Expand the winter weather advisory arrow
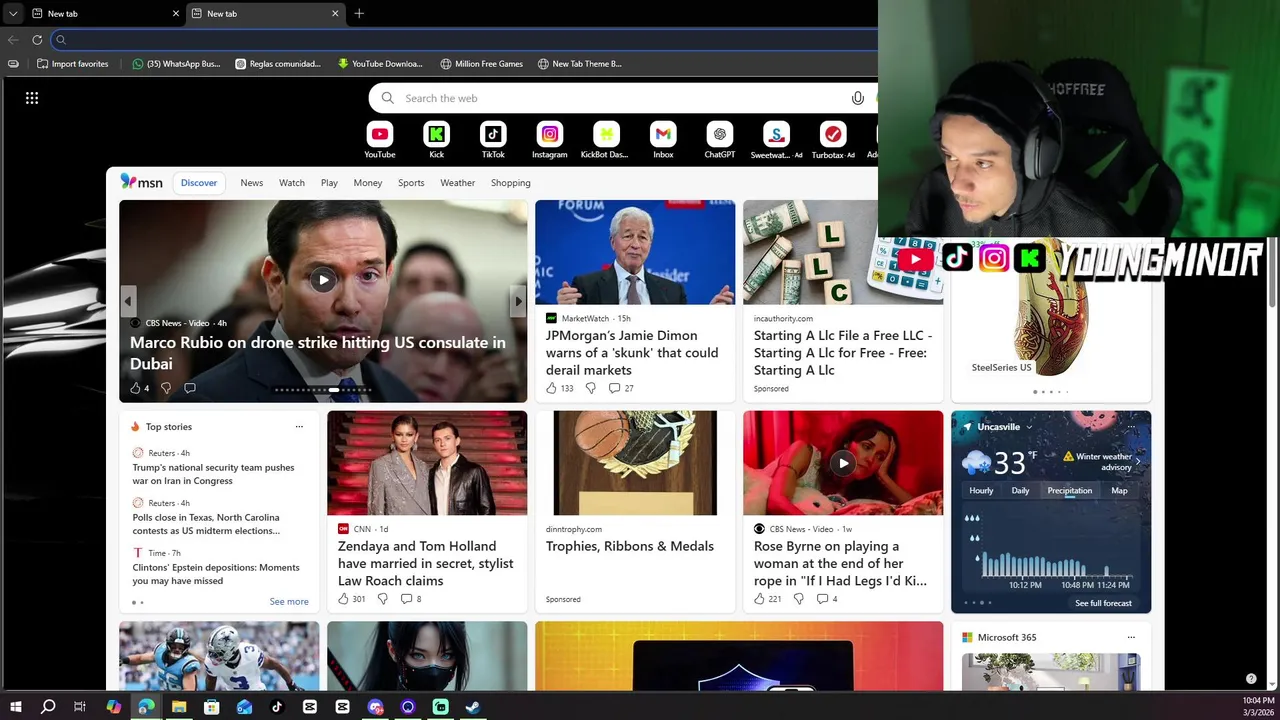1280x720 pixels. [1137, 461]
